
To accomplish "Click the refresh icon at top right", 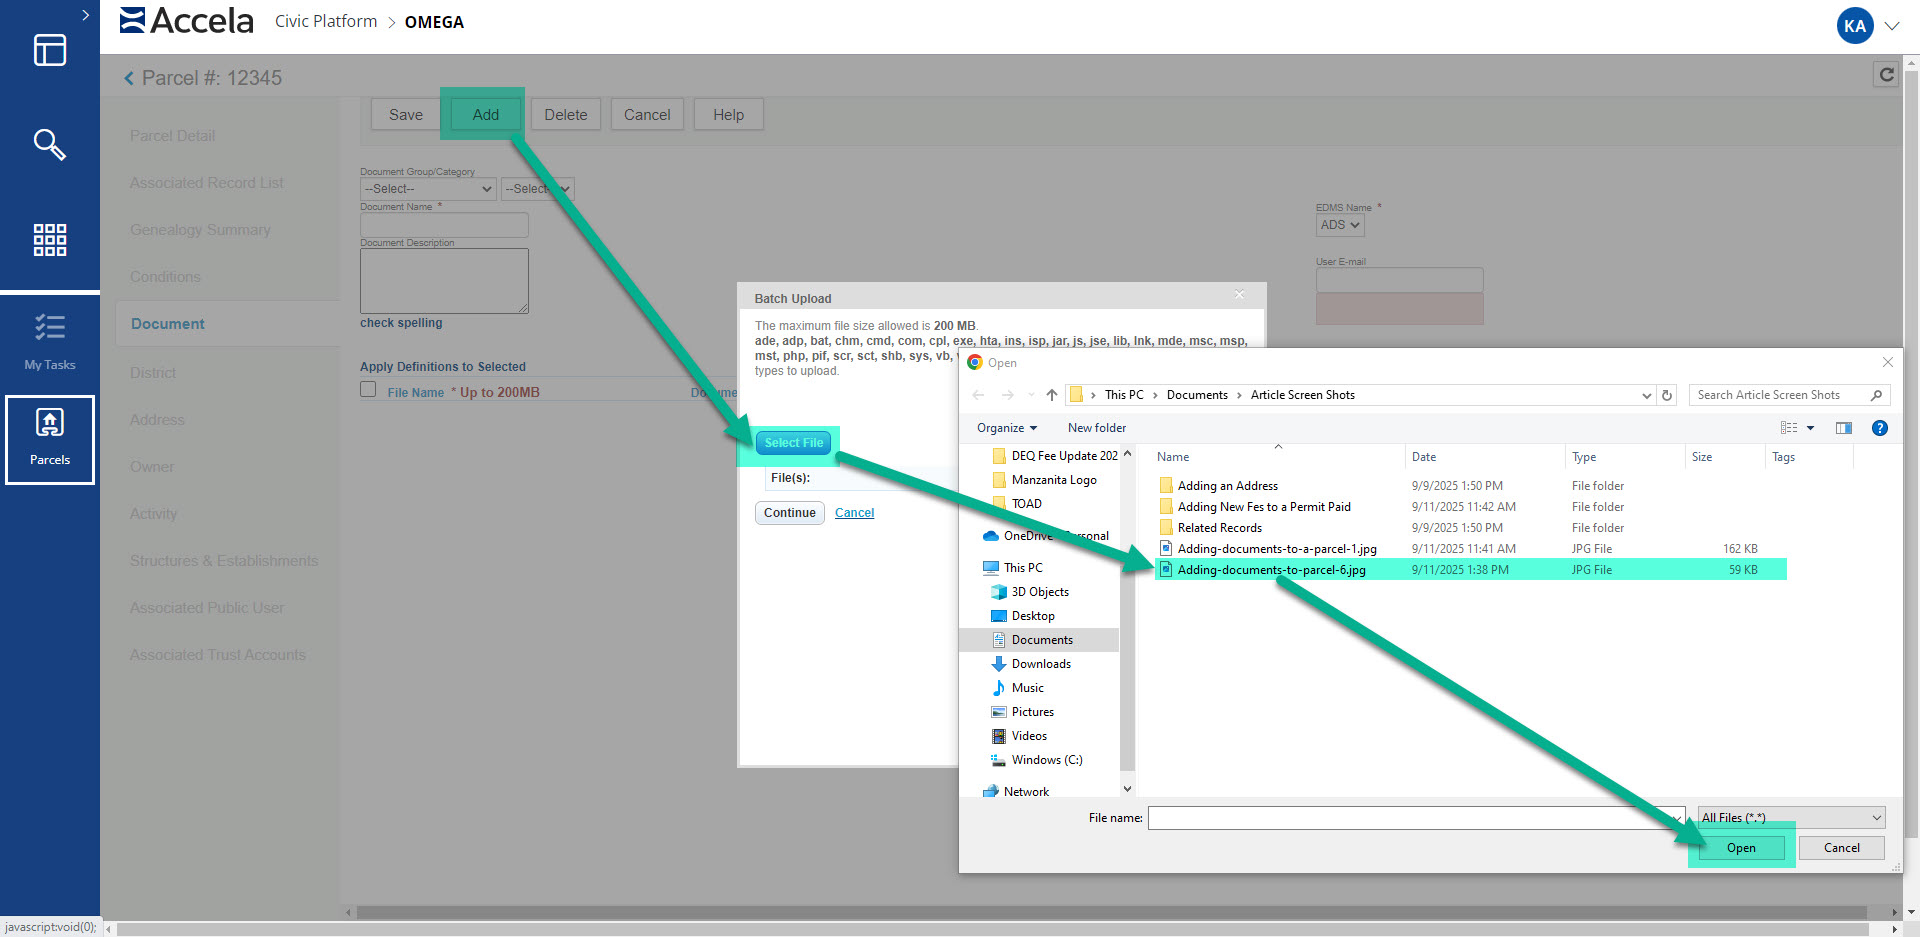I will tap(1886, 74).
